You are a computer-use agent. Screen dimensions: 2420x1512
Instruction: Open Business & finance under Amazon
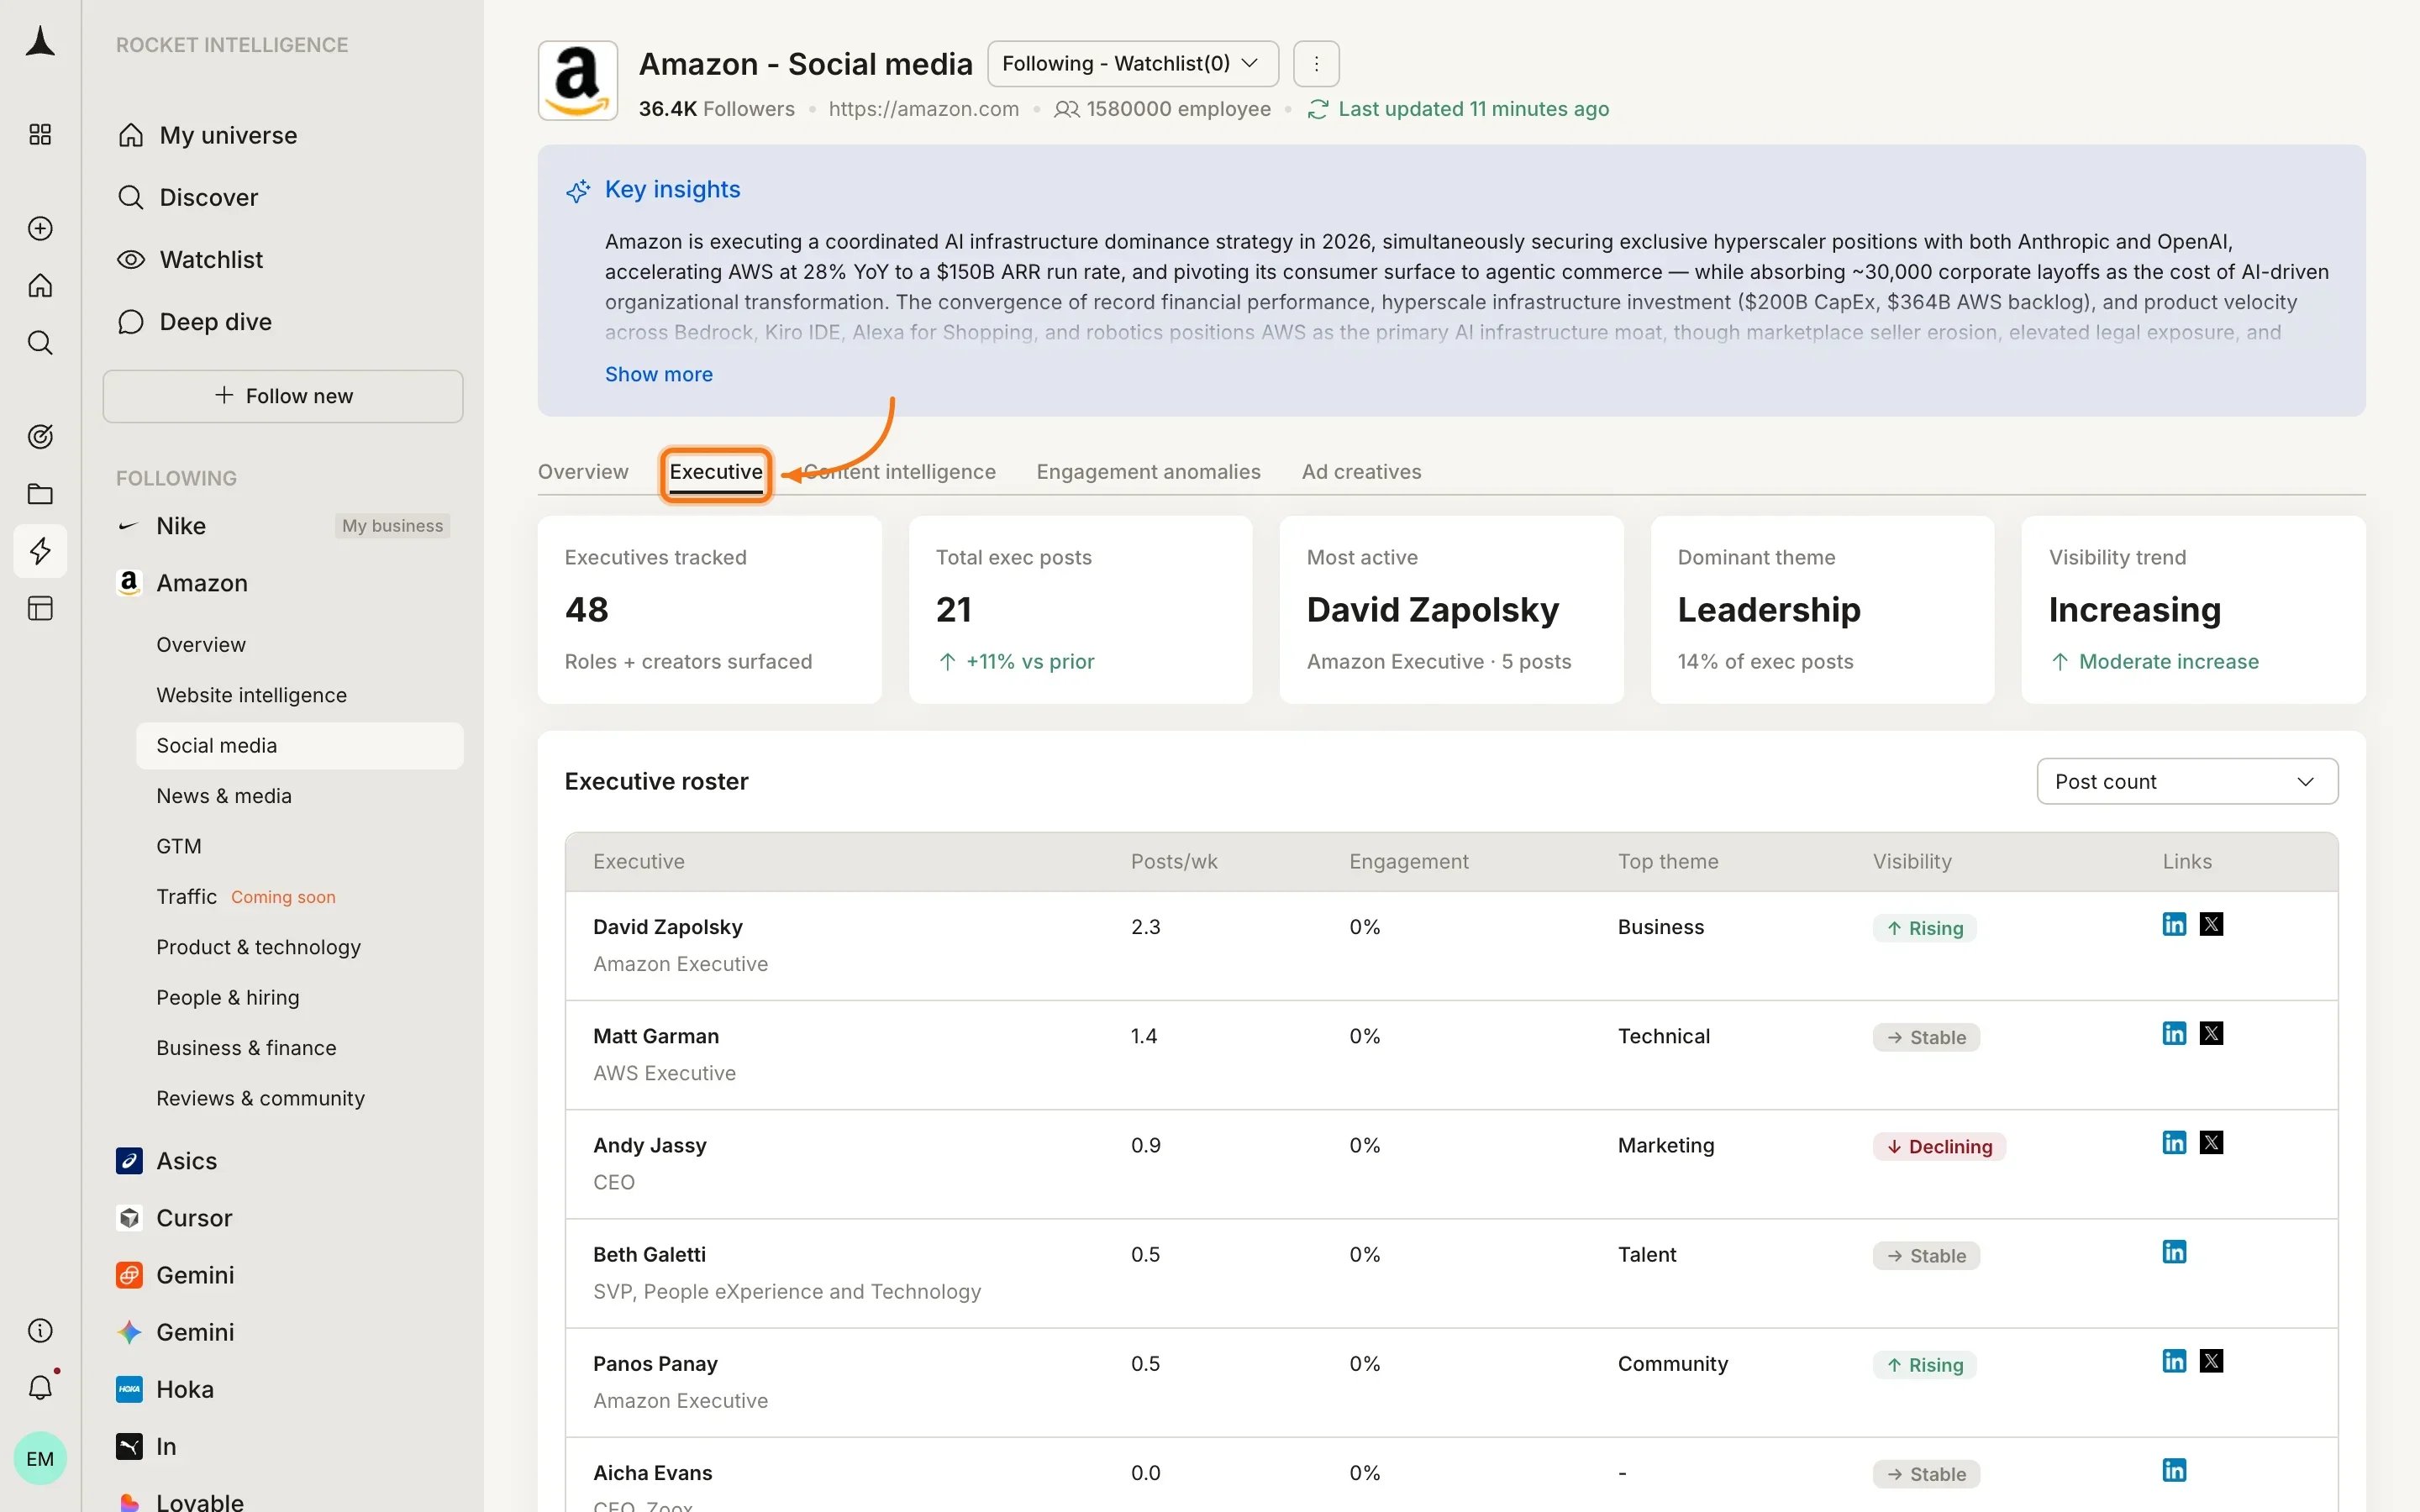coord(246,1048)
